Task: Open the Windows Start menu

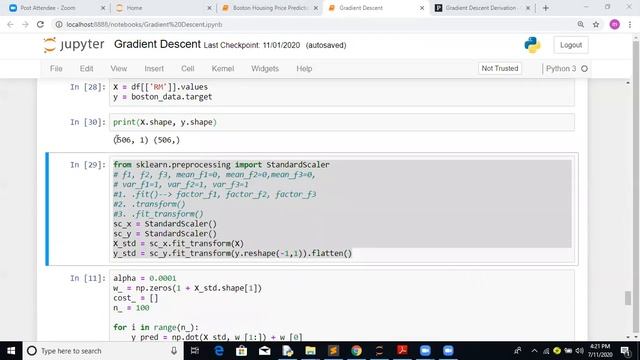Action: point(11,351)
